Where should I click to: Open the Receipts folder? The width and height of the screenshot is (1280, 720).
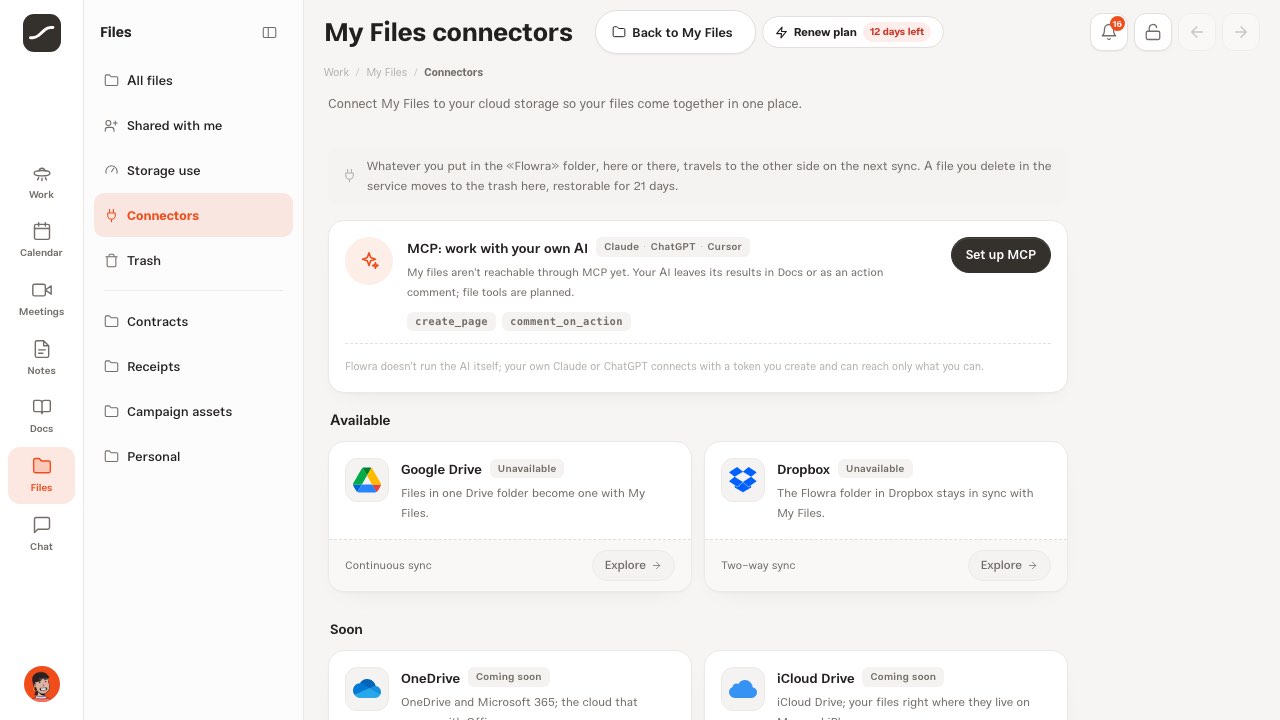193,366
